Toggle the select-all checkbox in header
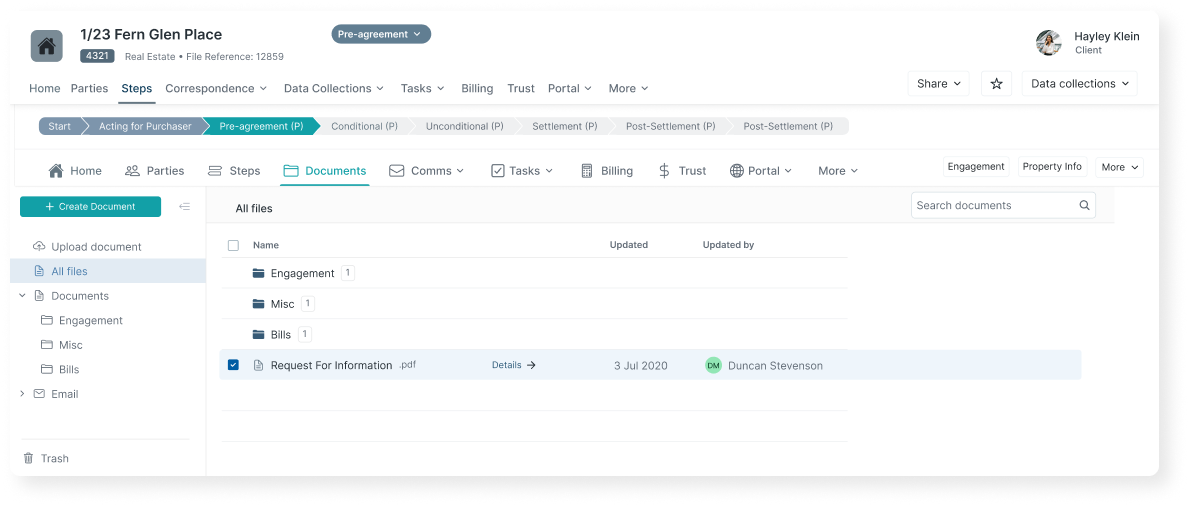 pos(233,245)
